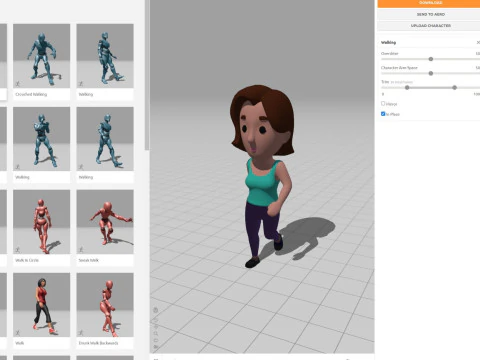Click the 'Trim' label in settings panel
The width and height of the screenshot is (480, 360).
pyautogui.click(x=385, y=82)
